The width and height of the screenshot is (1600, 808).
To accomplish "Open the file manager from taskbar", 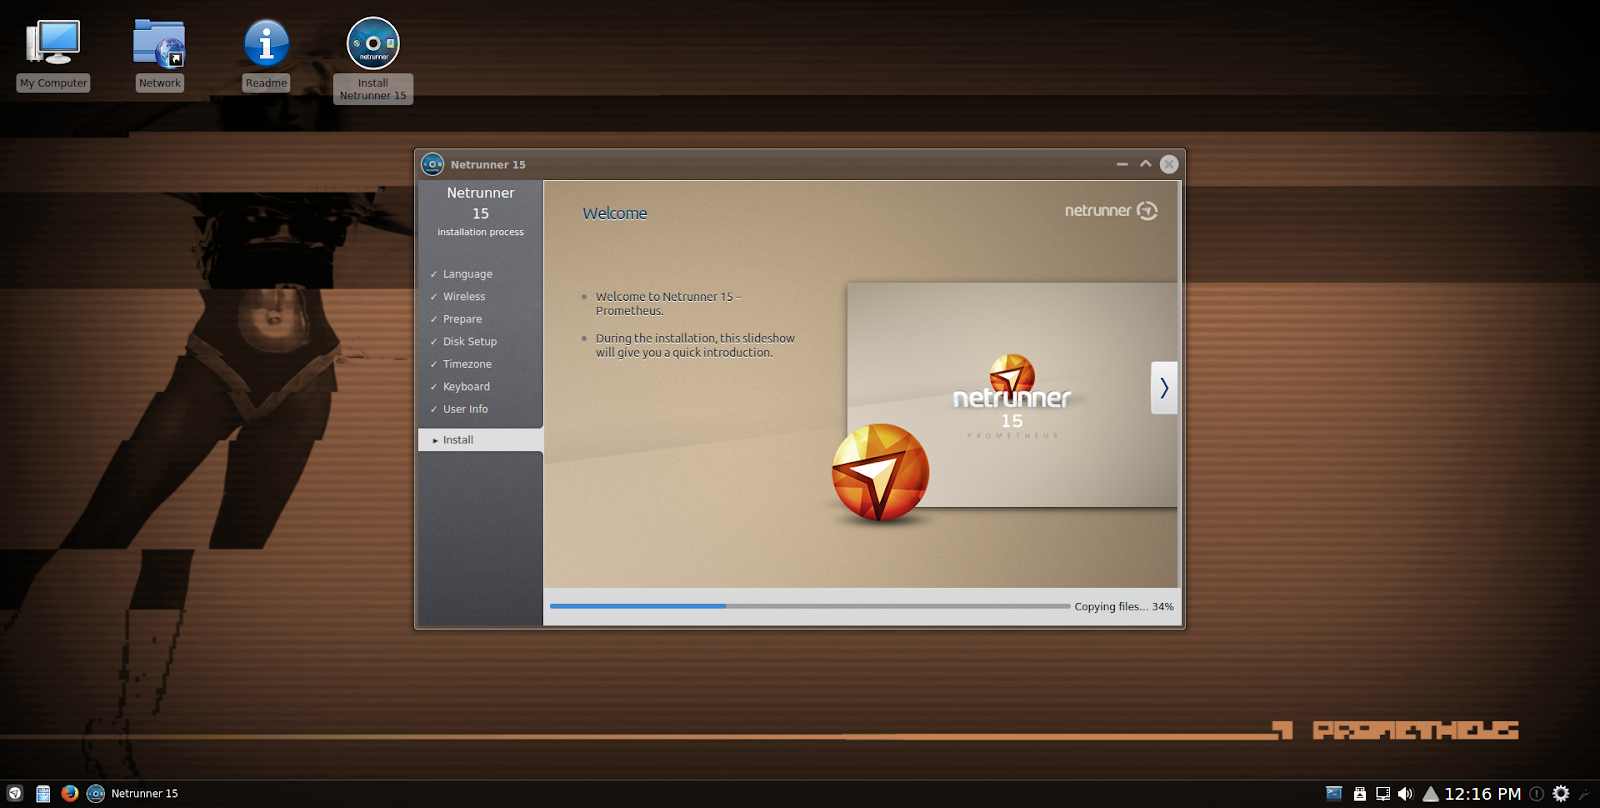I will click(43, 794).
